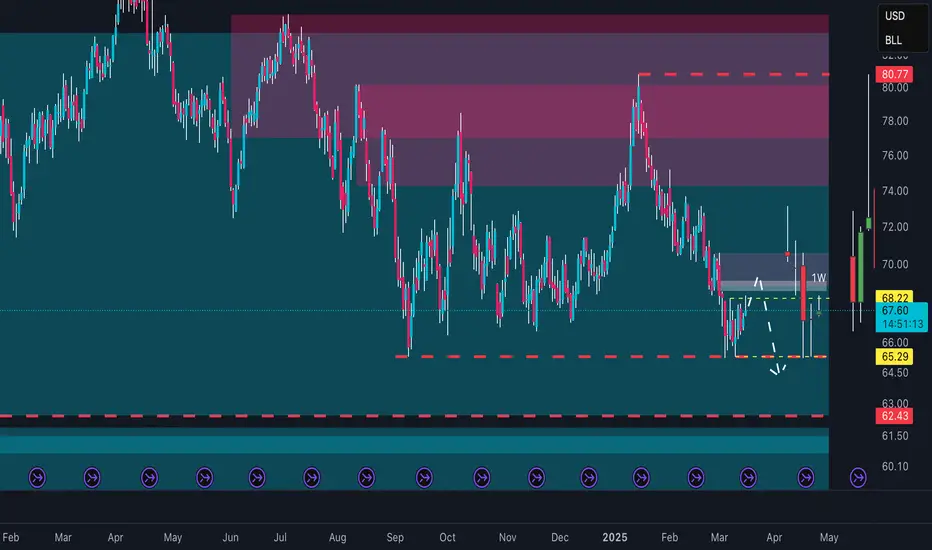
Task: Click the Jul time axis label
Action: pos(280,538)
